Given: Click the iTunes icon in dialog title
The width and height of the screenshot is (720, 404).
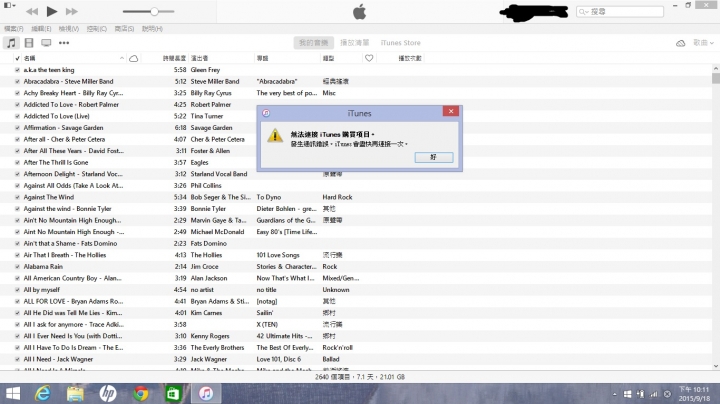Looking at the screenshot, I should (266, 113).
